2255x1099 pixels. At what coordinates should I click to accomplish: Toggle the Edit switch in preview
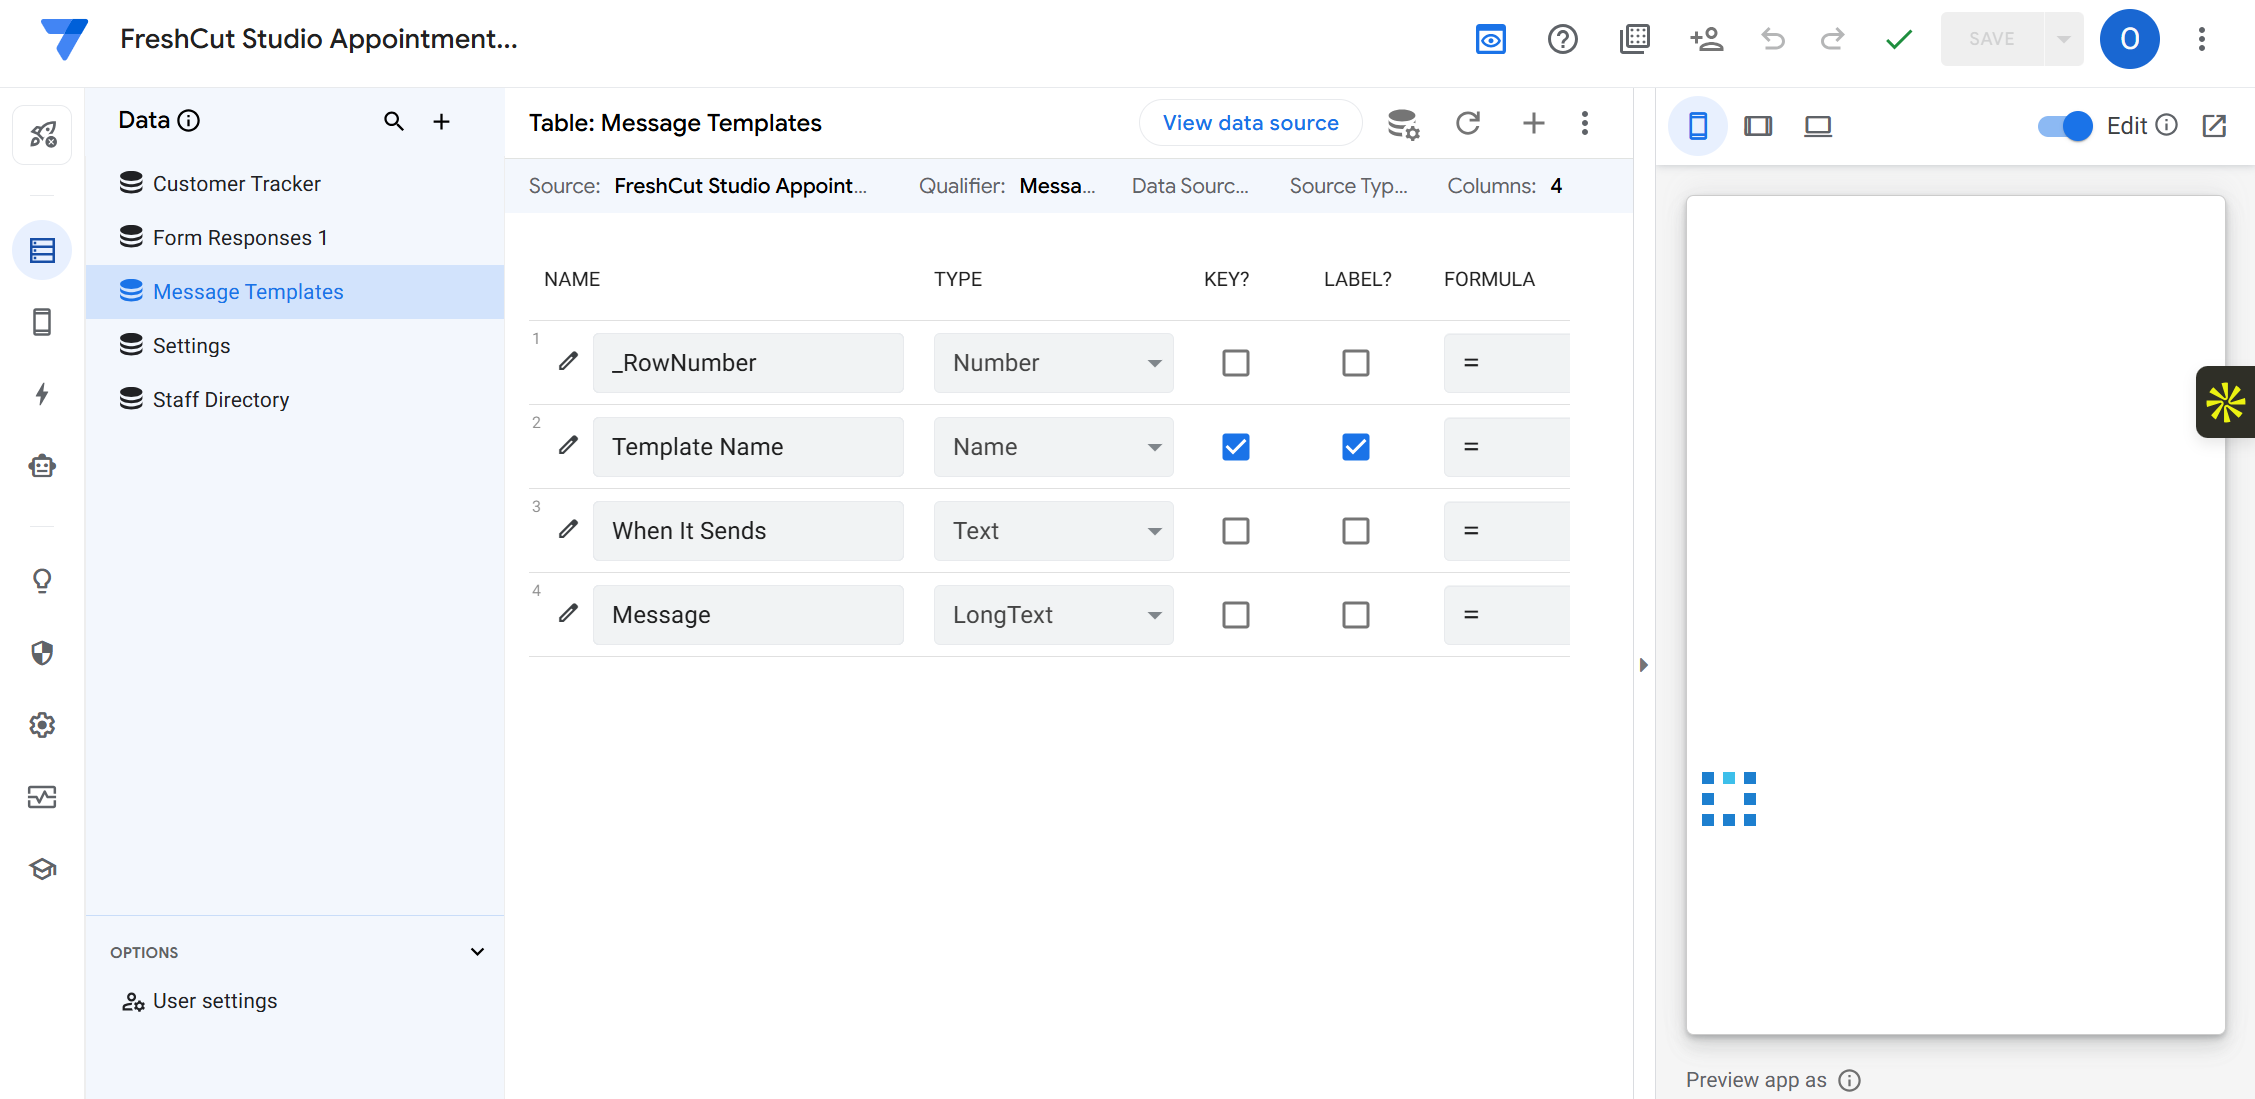[2065, 126]
